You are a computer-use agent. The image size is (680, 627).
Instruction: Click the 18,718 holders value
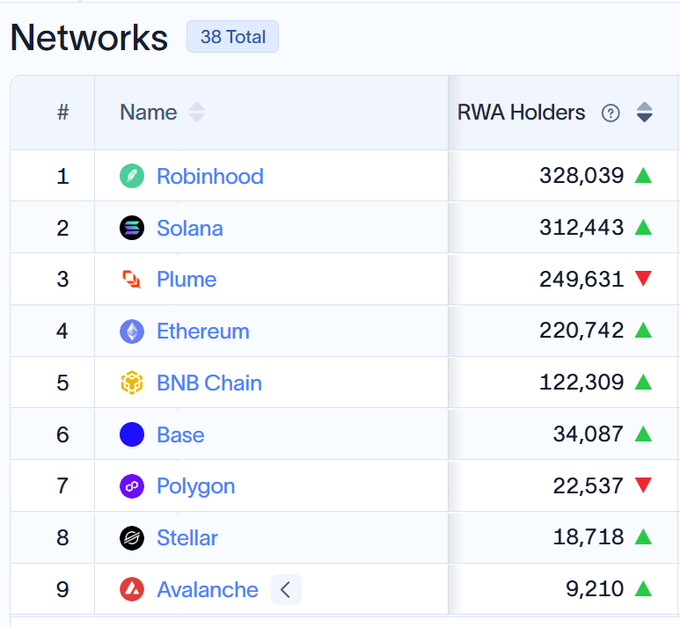588,537
